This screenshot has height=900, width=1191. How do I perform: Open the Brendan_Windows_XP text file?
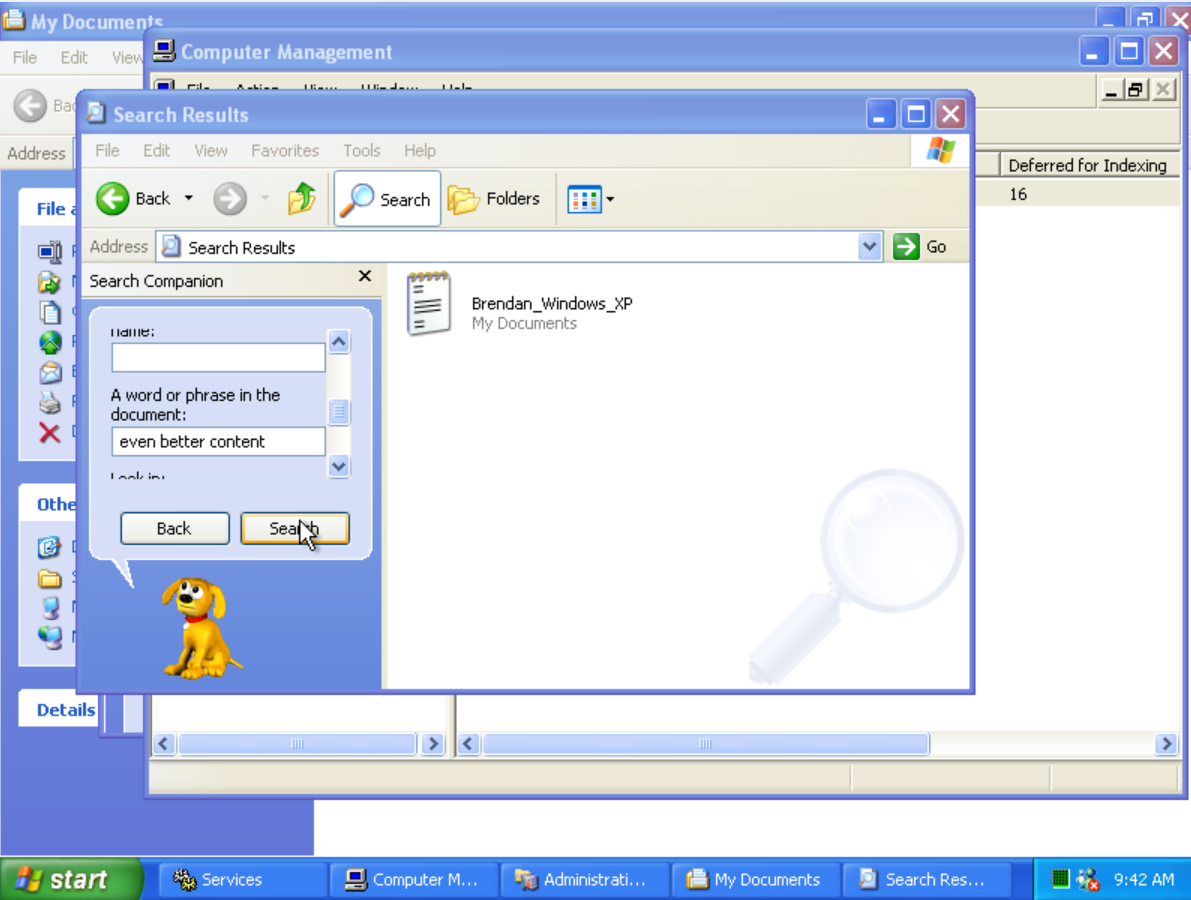(x=429, y=303)
